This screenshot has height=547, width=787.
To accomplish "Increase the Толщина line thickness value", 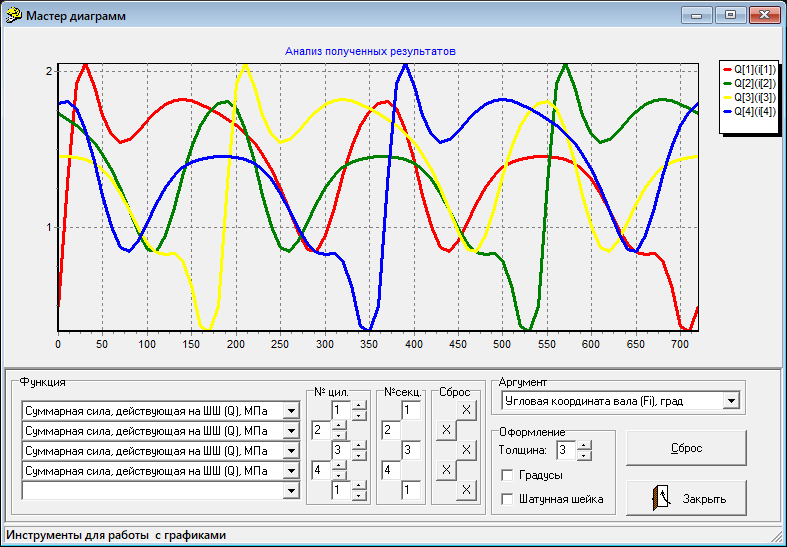I will pos(584,445).
